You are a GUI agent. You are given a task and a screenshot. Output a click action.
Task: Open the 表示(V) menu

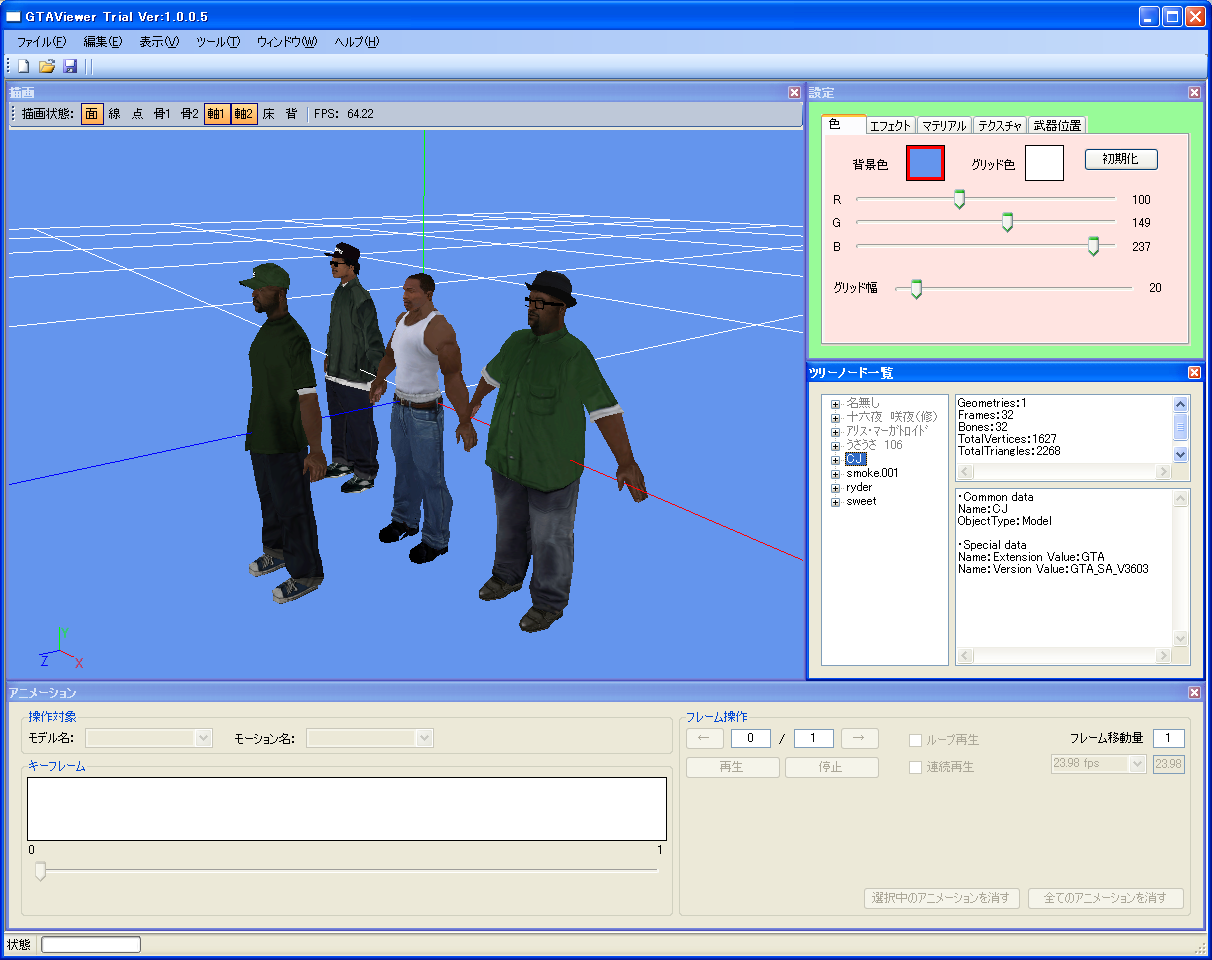tap(158, 42)
